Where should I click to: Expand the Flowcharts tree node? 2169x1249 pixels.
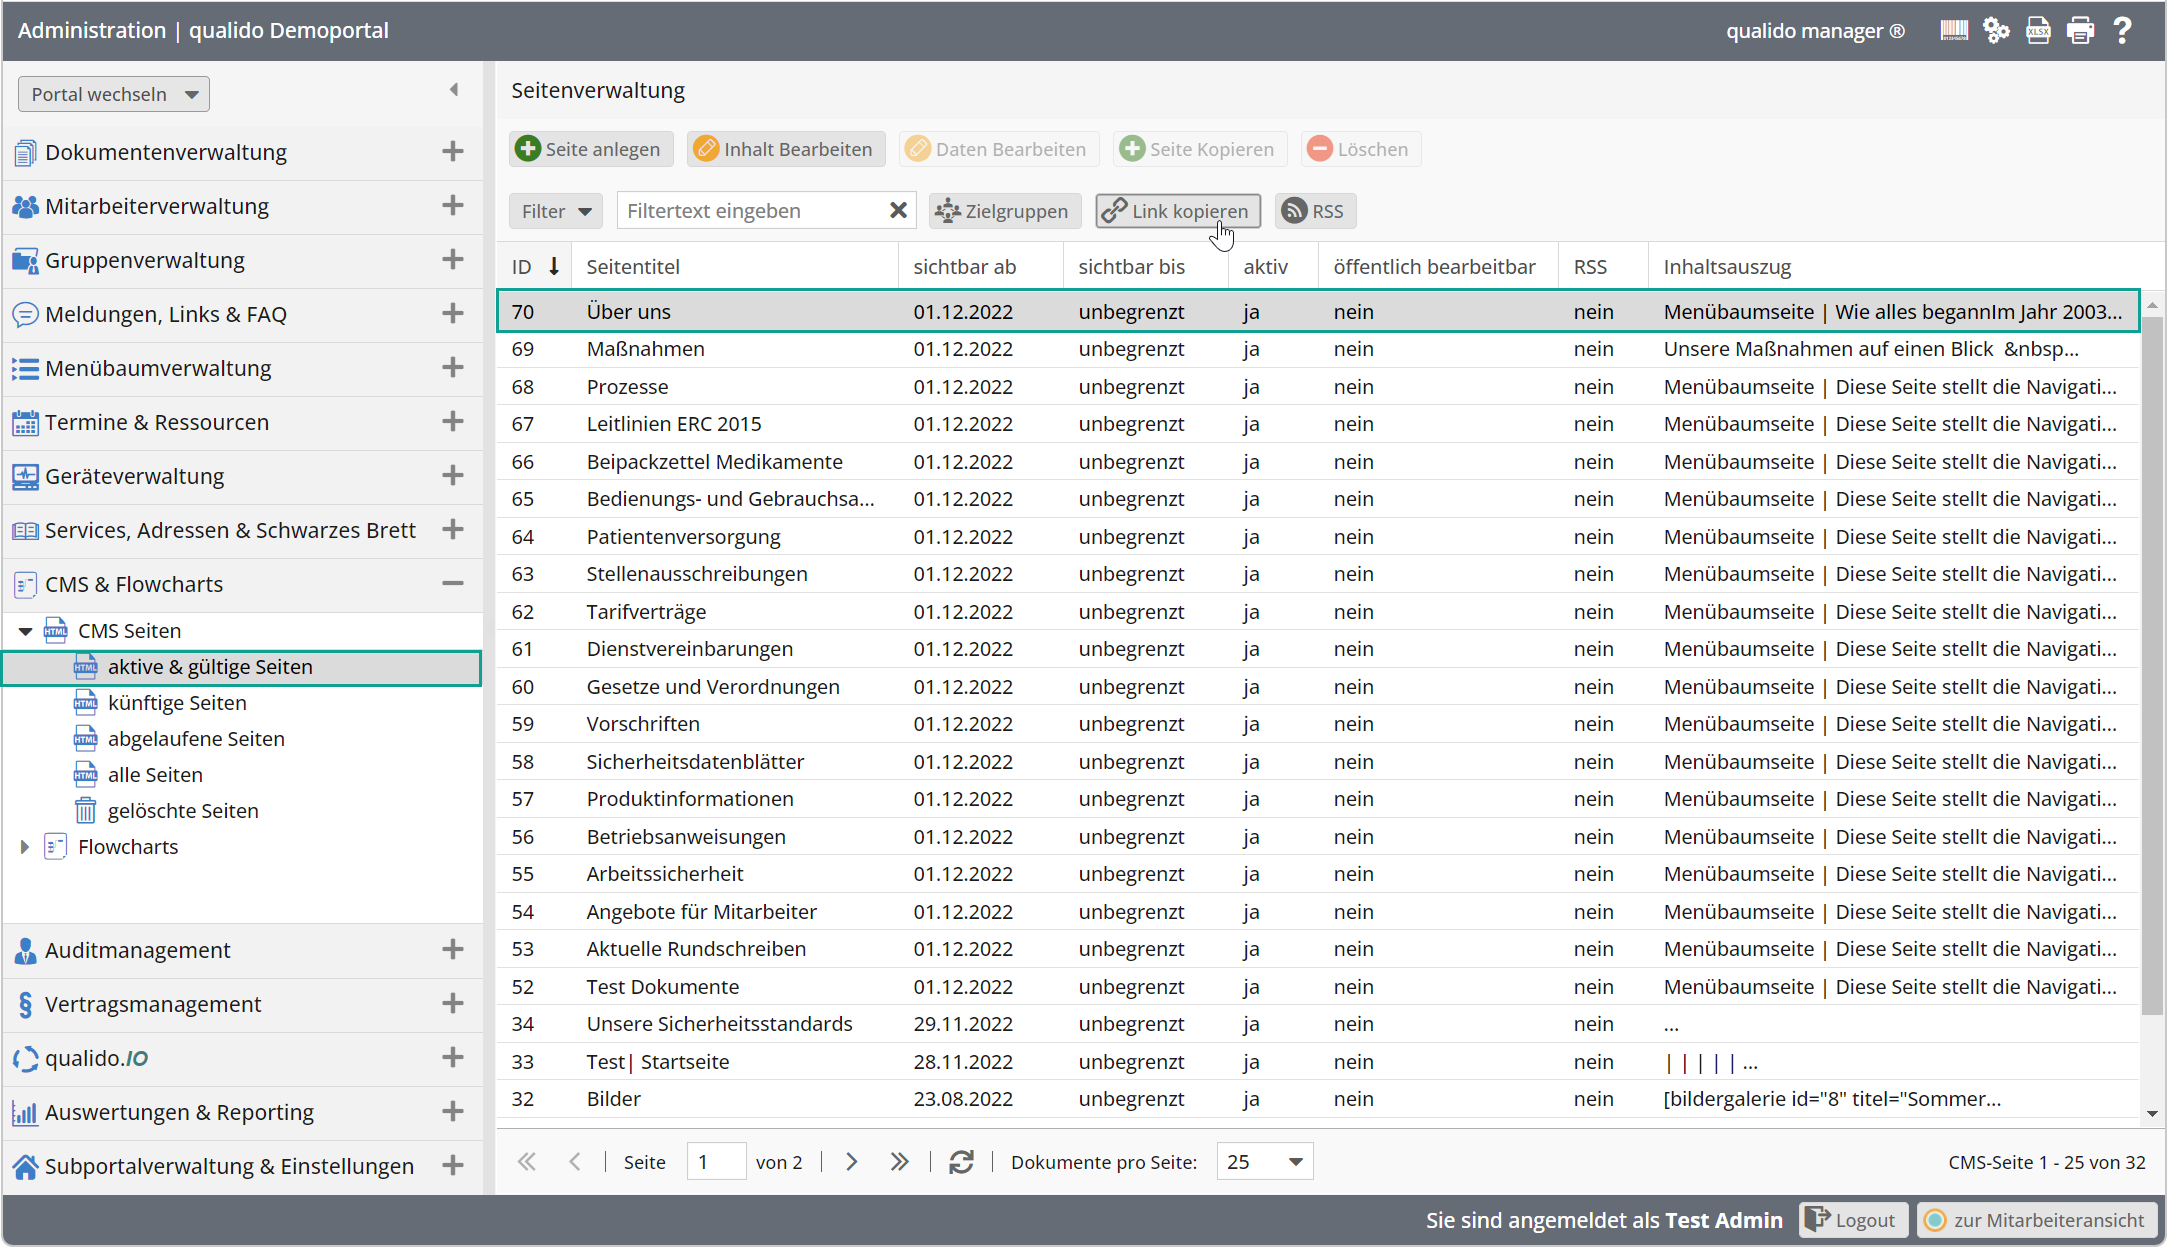[x=26, y=847]
